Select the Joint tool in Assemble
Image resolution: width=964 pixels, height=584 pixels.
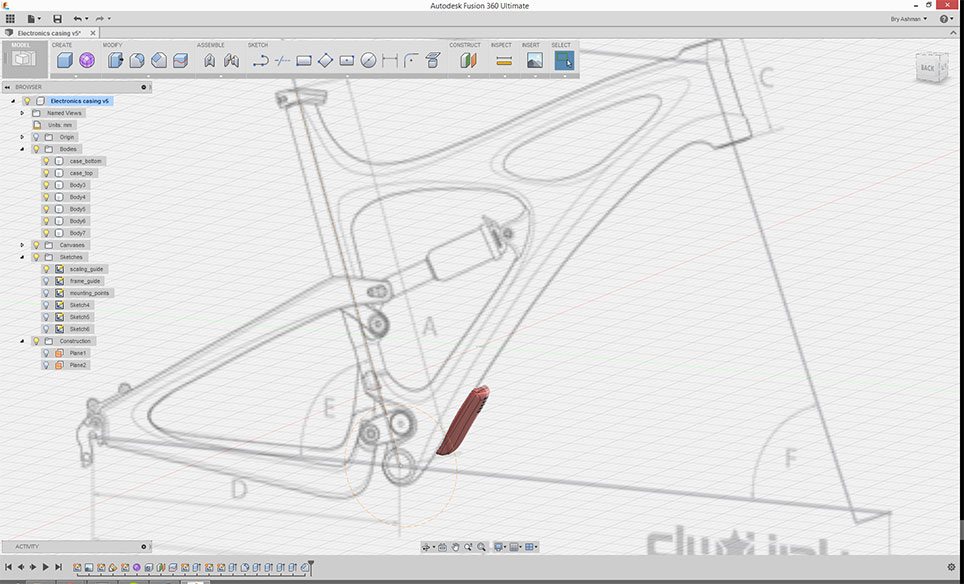point(210,60)
